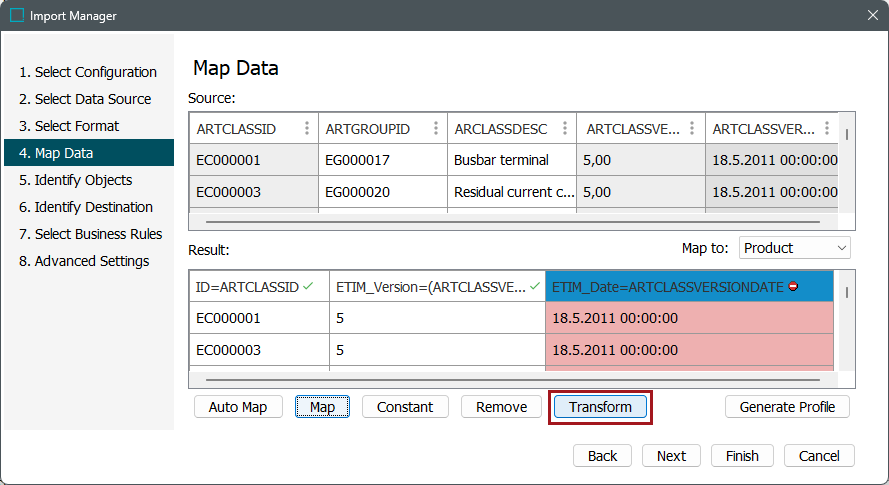Click the Import Manager window icon
The height and width of the screenshot is (485, 889).
click(x=16, y=15)
